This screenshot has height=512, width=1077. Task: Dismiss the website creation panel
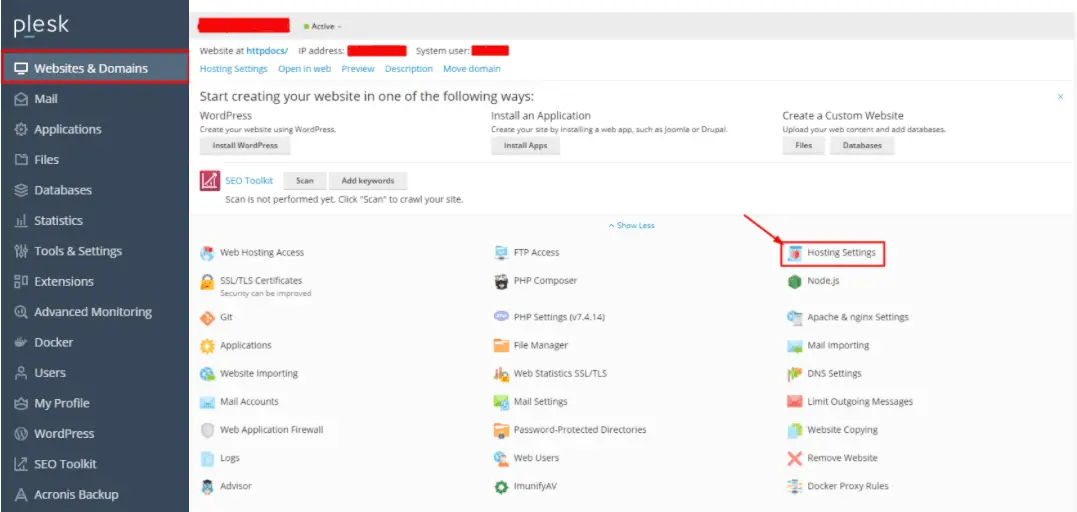[1060, 97]
